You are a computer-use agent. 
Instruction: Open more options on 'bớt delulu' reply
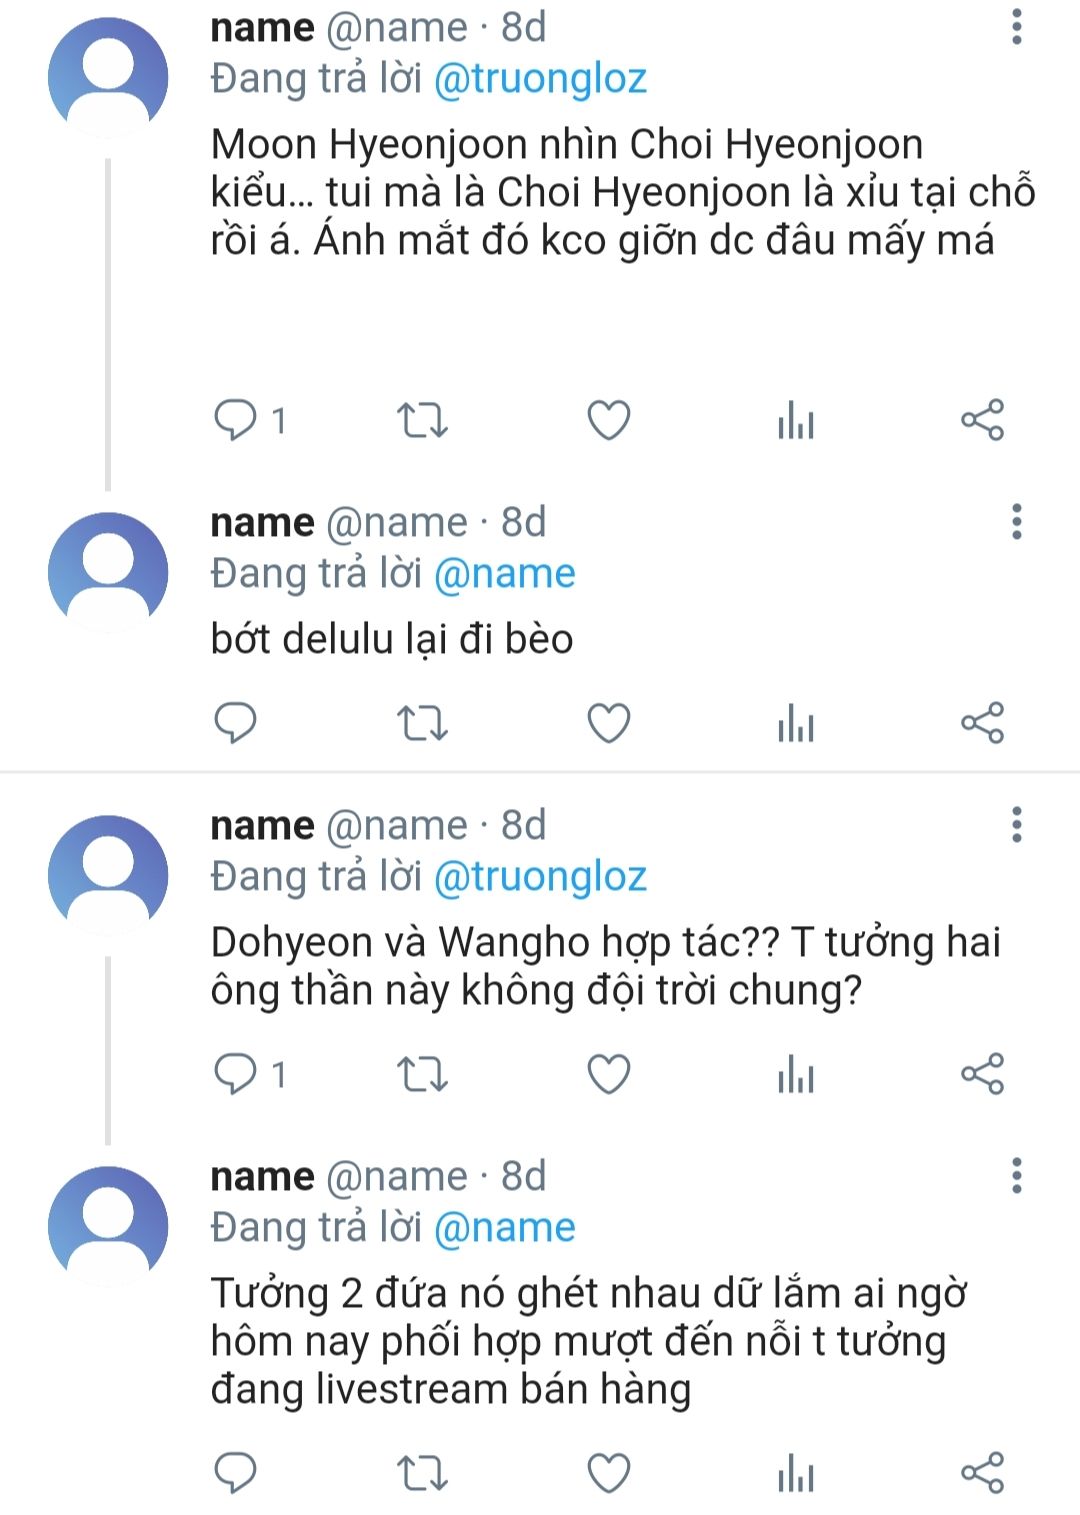pyautogui.click(x=1016, y=522)
